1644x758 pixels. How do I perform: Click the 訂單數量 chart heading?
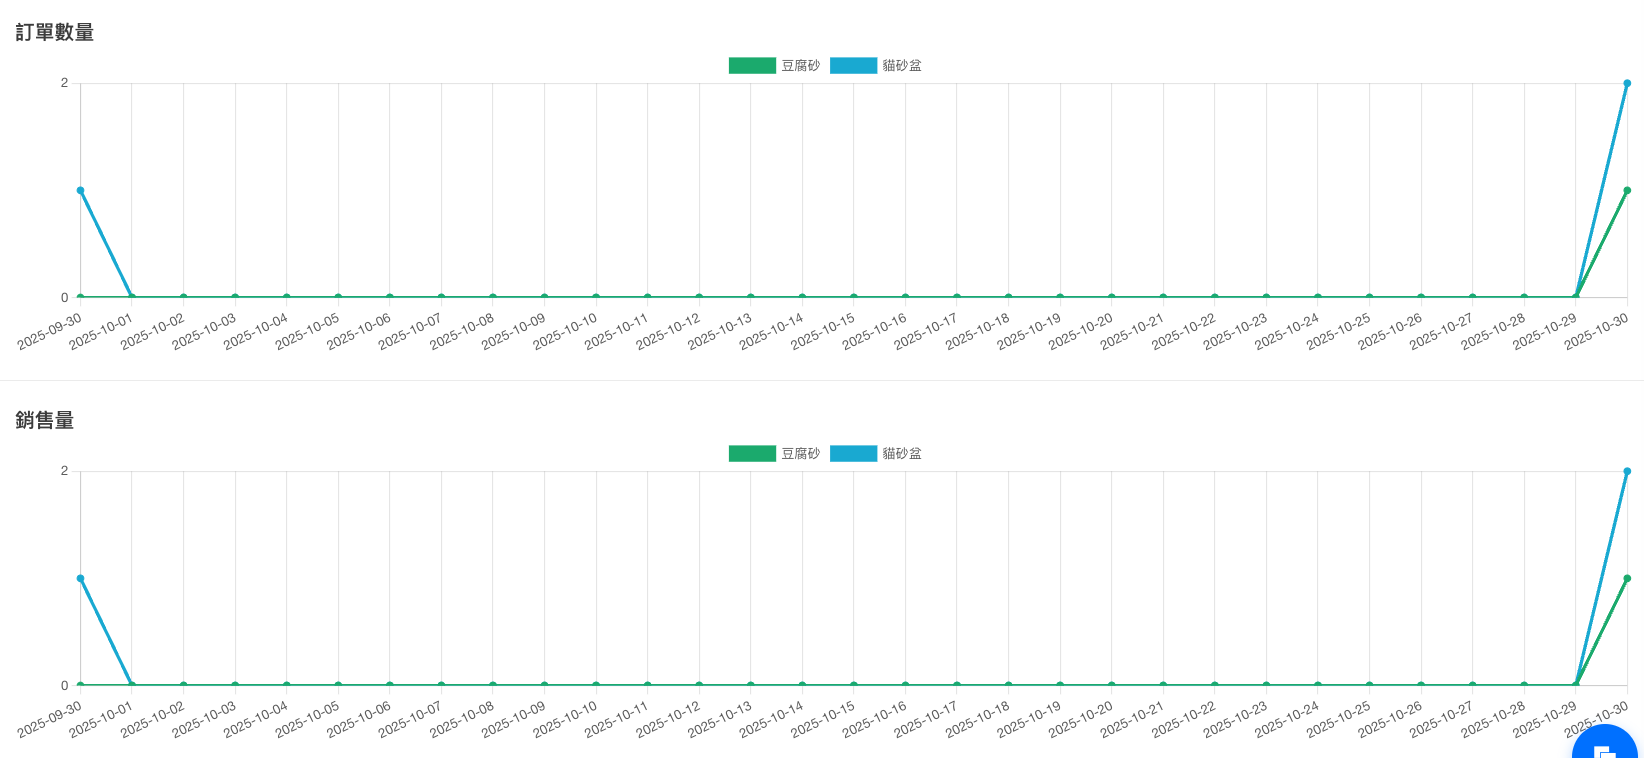click(x=55, y=32)
